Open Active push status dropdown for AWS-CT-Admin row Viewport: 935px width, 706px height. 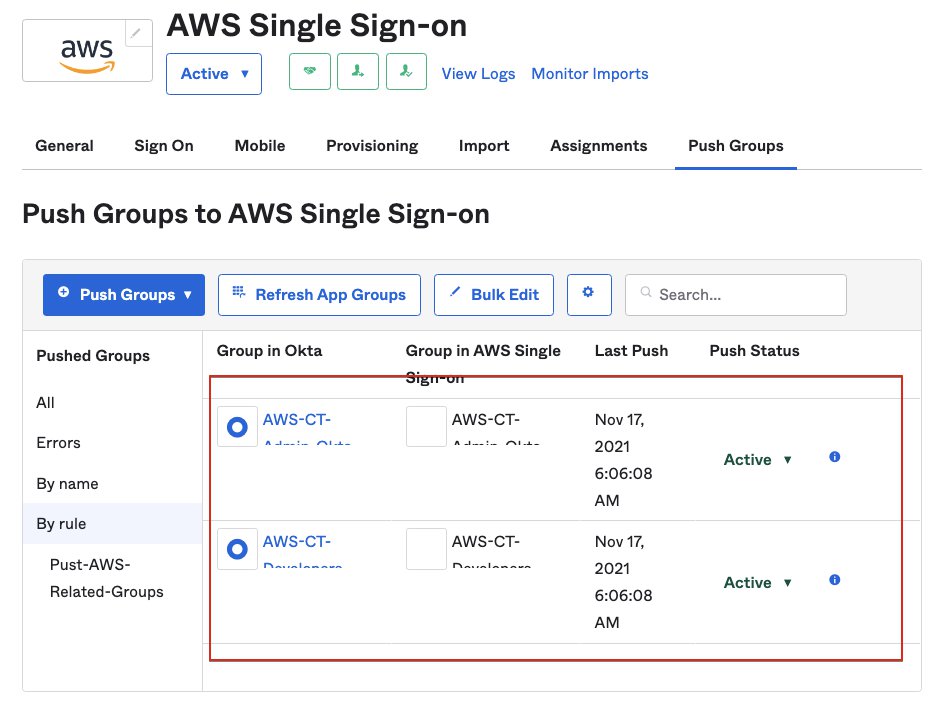point(758,460)
